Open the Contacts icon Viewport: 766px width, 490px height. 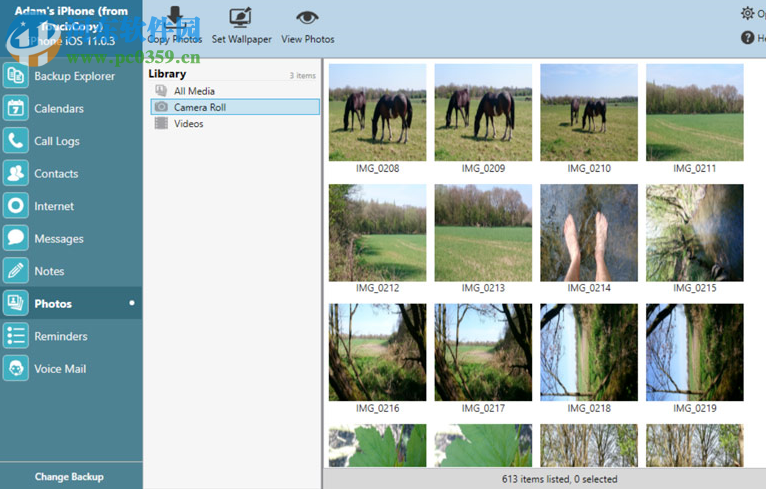16,173
